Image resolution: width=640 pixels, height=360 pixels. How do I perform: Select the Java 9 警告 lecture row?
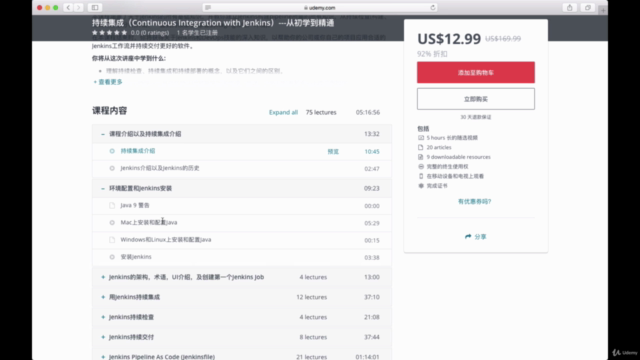(x=242, y=205)
